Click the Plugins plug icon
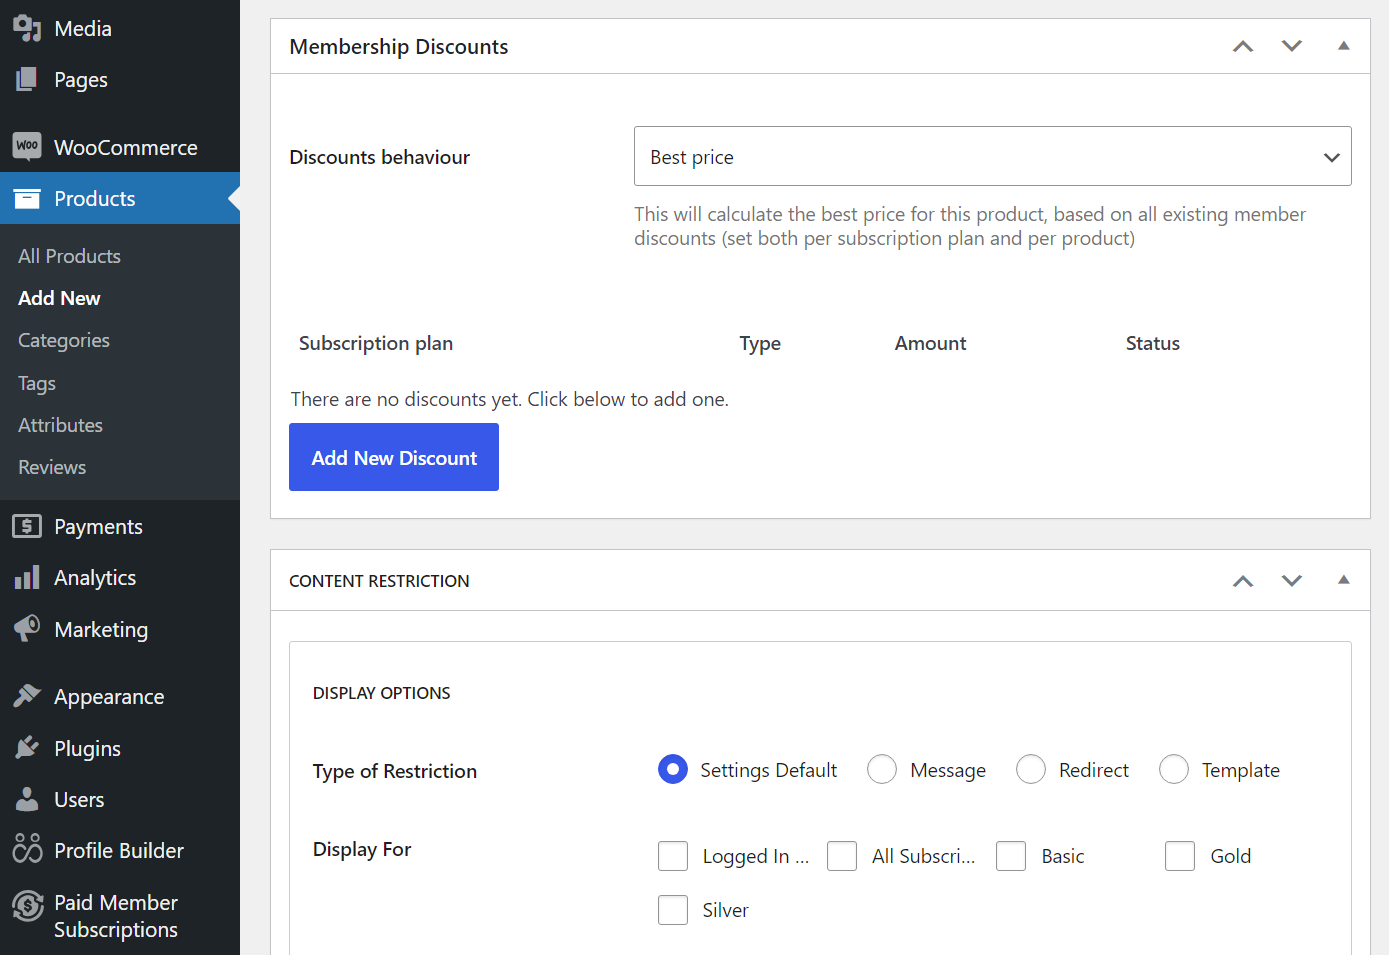 27,748
